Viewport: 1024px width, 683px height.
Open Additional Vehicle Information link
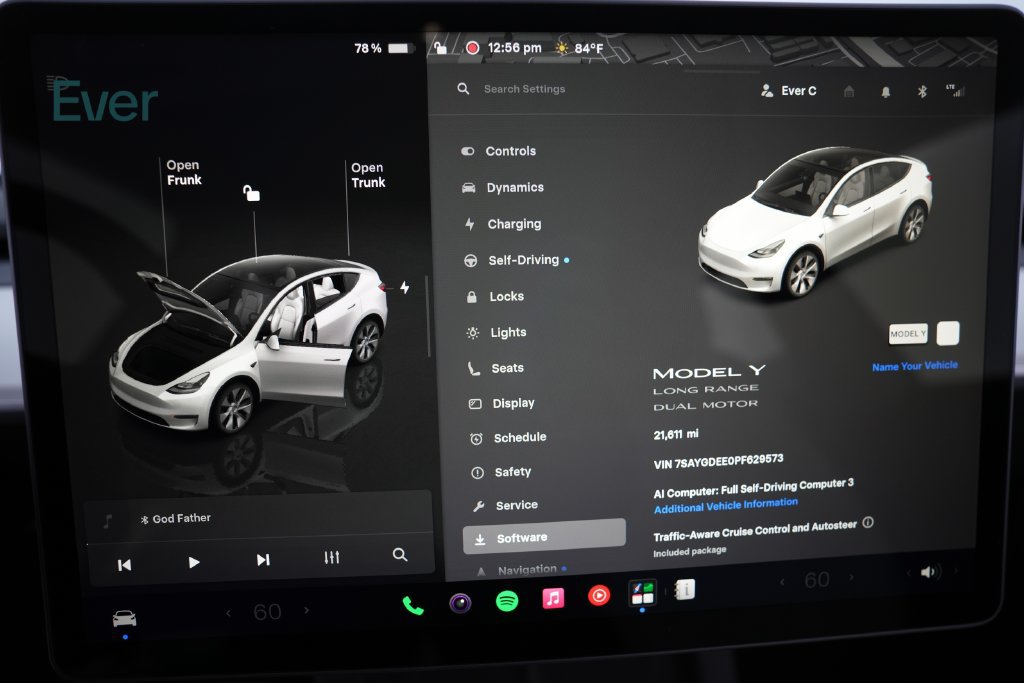click(726, 505)
